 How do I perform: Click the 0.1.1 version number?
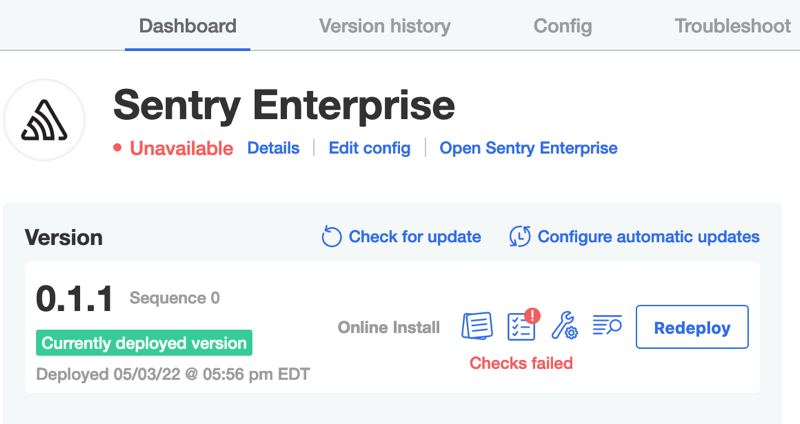[75, 299]
